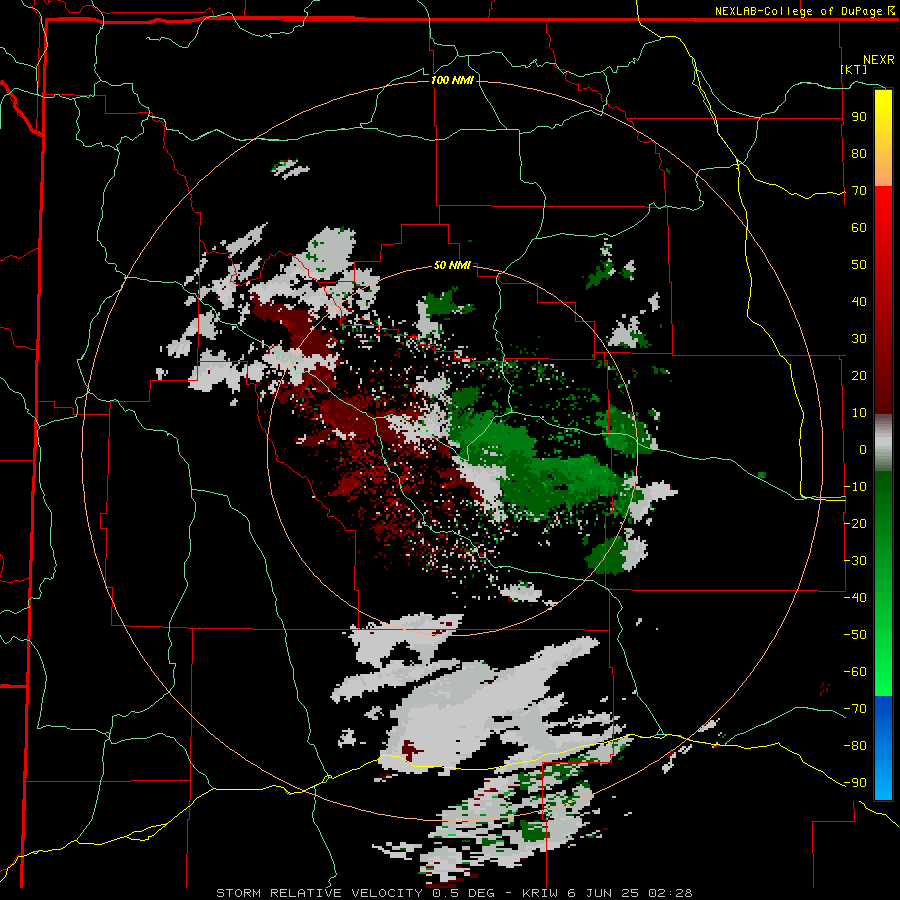Click the 20 value on the velocity scale
The image size is (900, 900).
pos(859,375)
